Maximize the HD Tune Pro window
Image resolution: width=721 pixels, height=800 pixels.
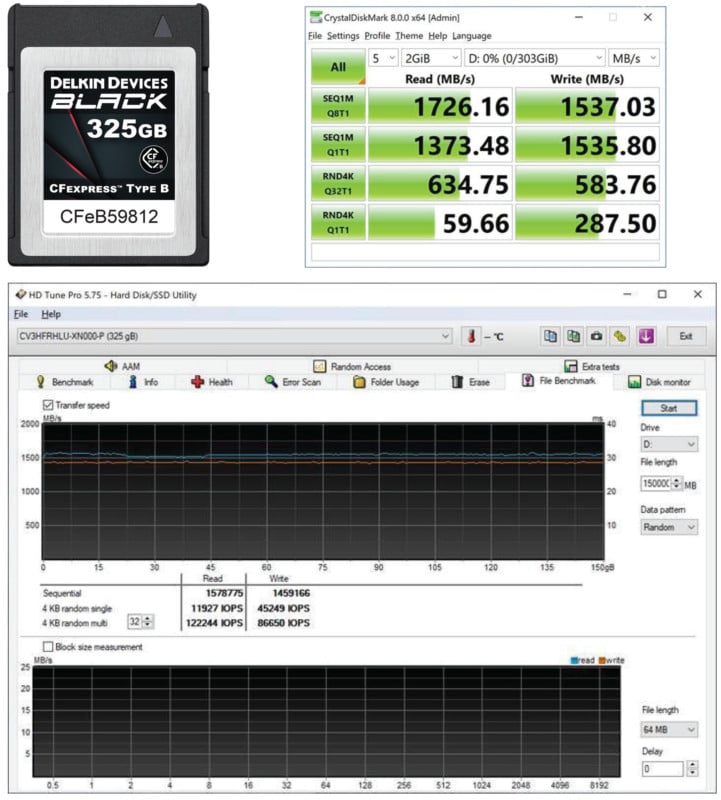tap(662, 294)
